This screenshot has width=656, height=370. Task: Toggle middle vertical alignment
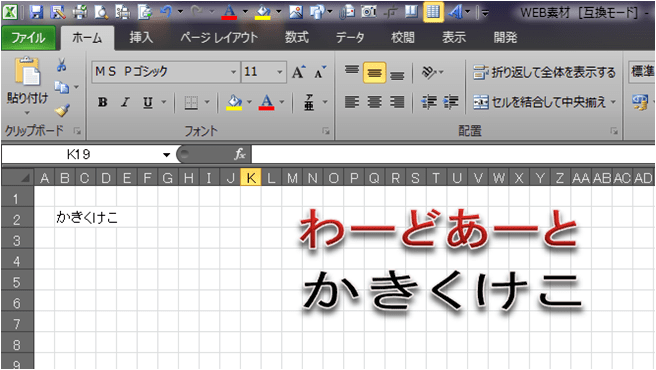[374, 72]
